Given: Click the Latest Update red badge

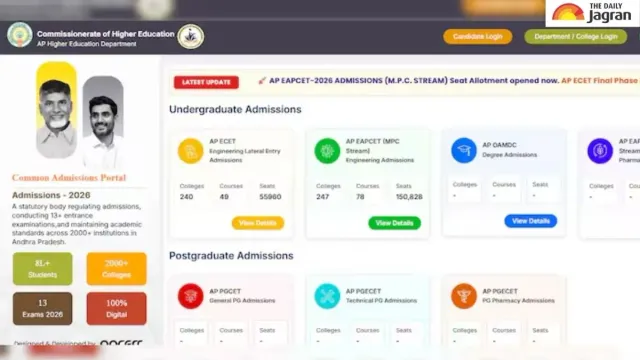Looking at the screenshot, I should (x=206, y=82).
